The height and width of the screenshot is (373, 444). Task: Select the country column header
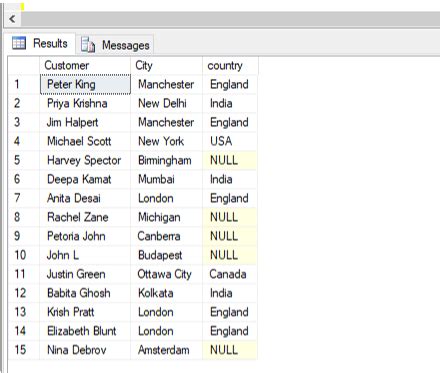[x=230, y=65]
